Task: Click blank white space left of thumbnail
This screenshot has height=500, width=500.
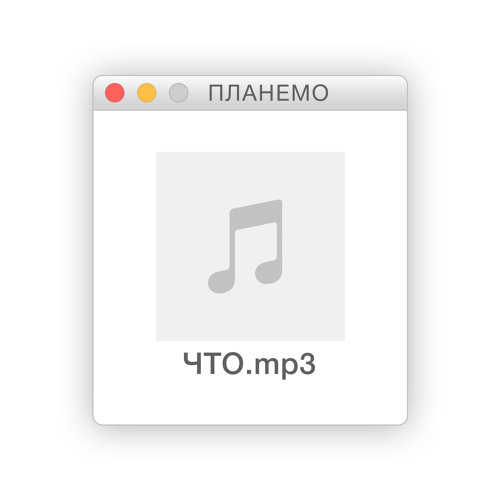Action: [125, 247]
